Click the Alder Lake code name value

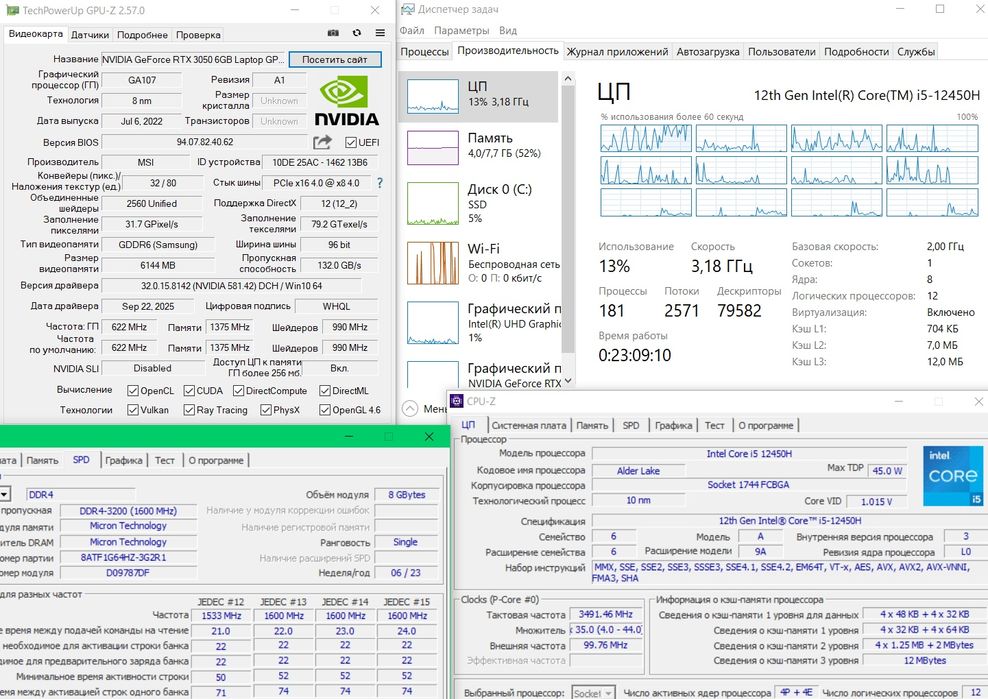[x=638, y=470]
